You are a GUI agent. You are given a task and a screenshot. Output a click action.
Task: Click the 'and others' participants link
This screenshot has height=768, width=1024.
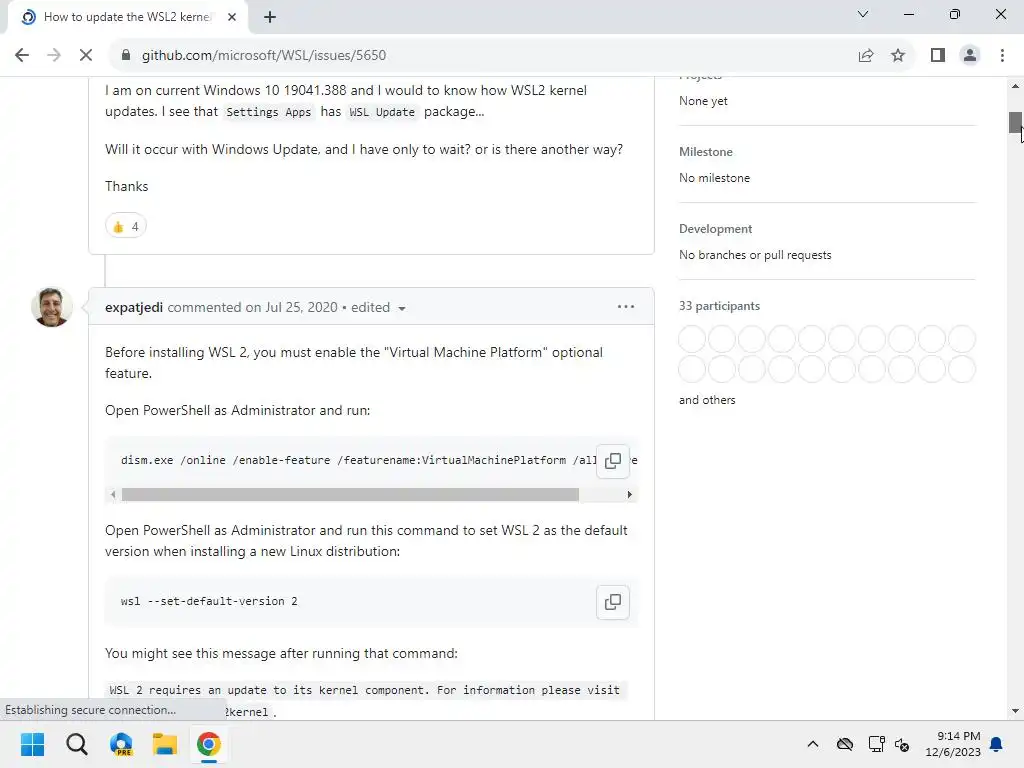[707, 400]
